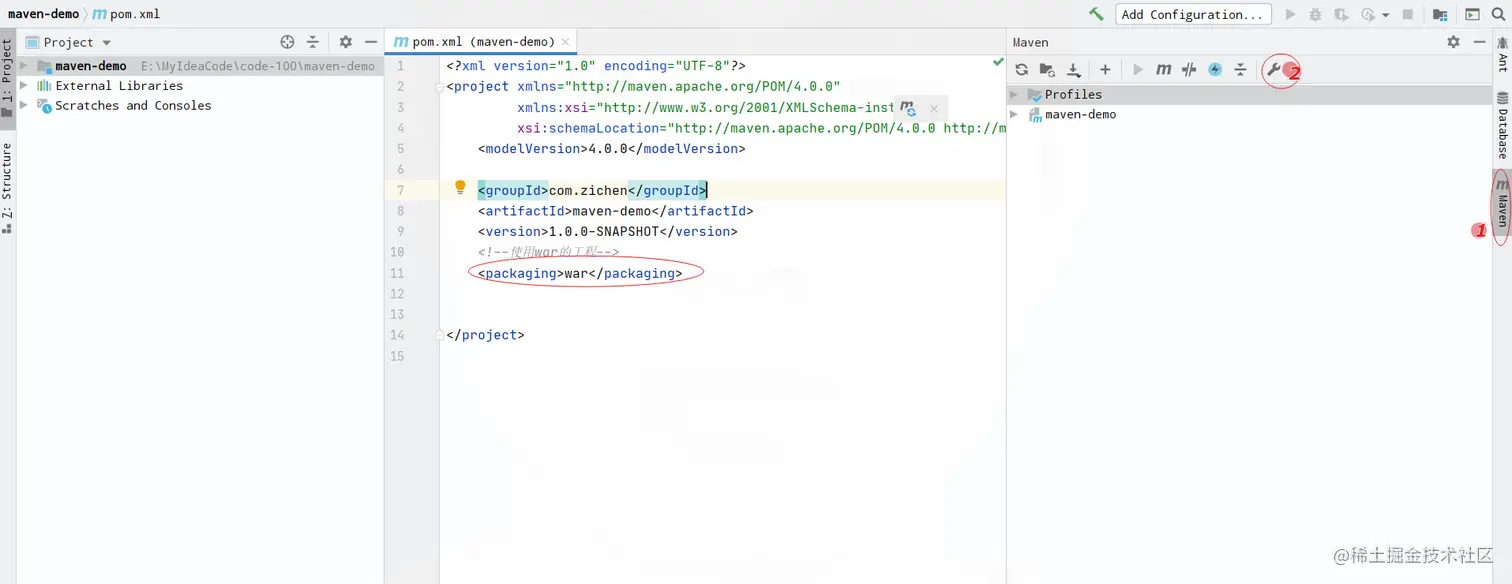Open Project panel gear options
The width and height of the screenshot is (1512, 584).
[345, 42]
